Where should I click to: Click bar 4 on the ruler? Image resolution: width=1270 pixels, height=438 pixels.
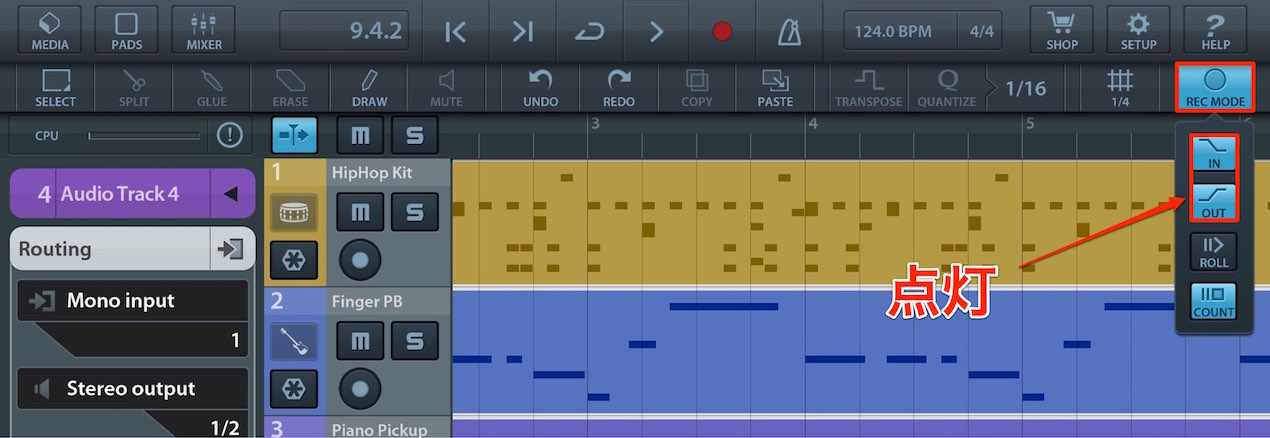click(813, 124)
